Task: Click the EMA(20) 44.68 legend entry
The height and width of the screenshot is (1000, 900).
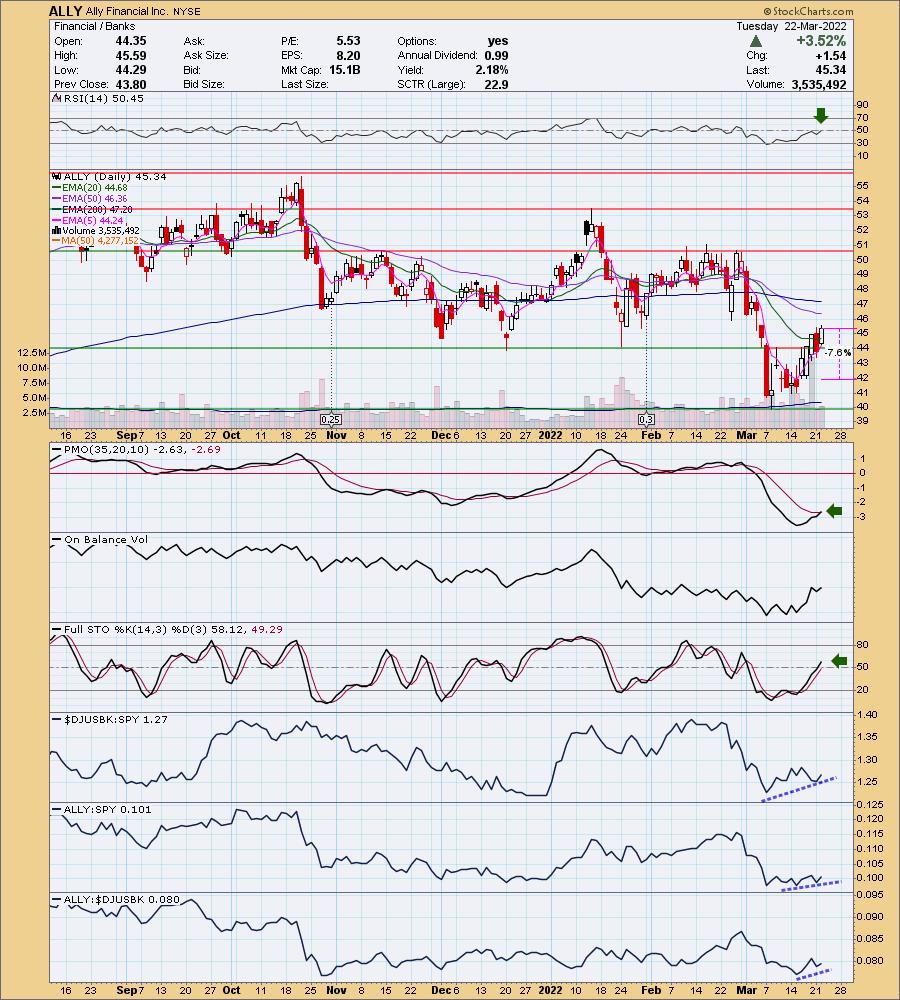Action: click(90, 188)
